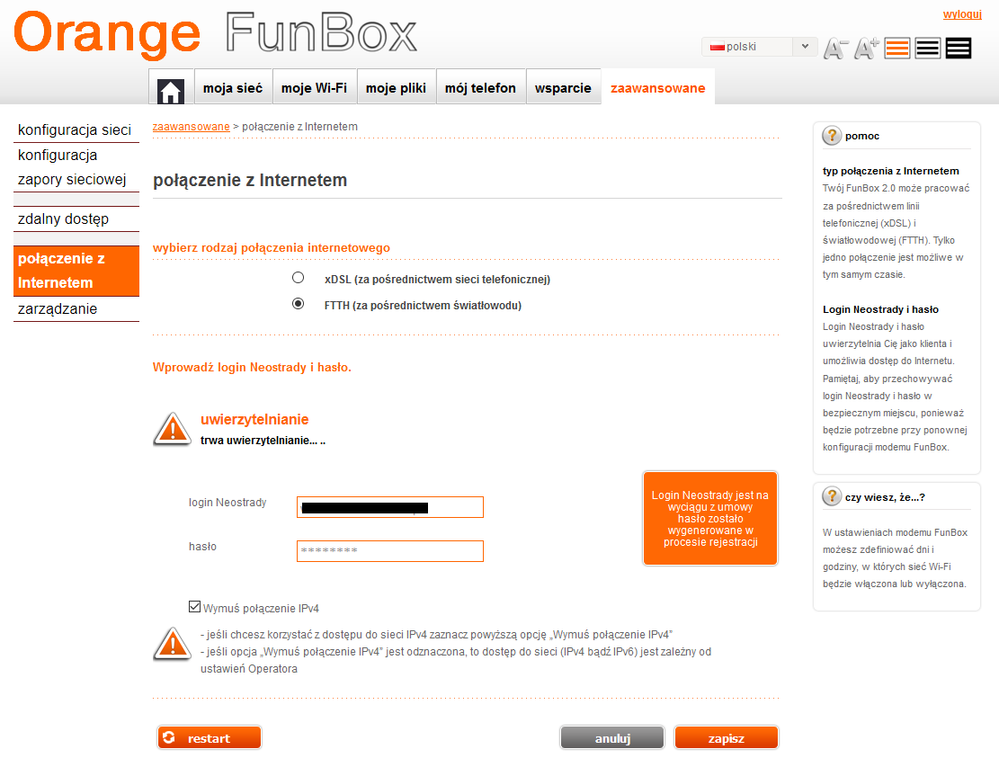The image size is (999, 758).
Task: Click the warning icon near the IPv4 note
Action: (x=171, y=645)
